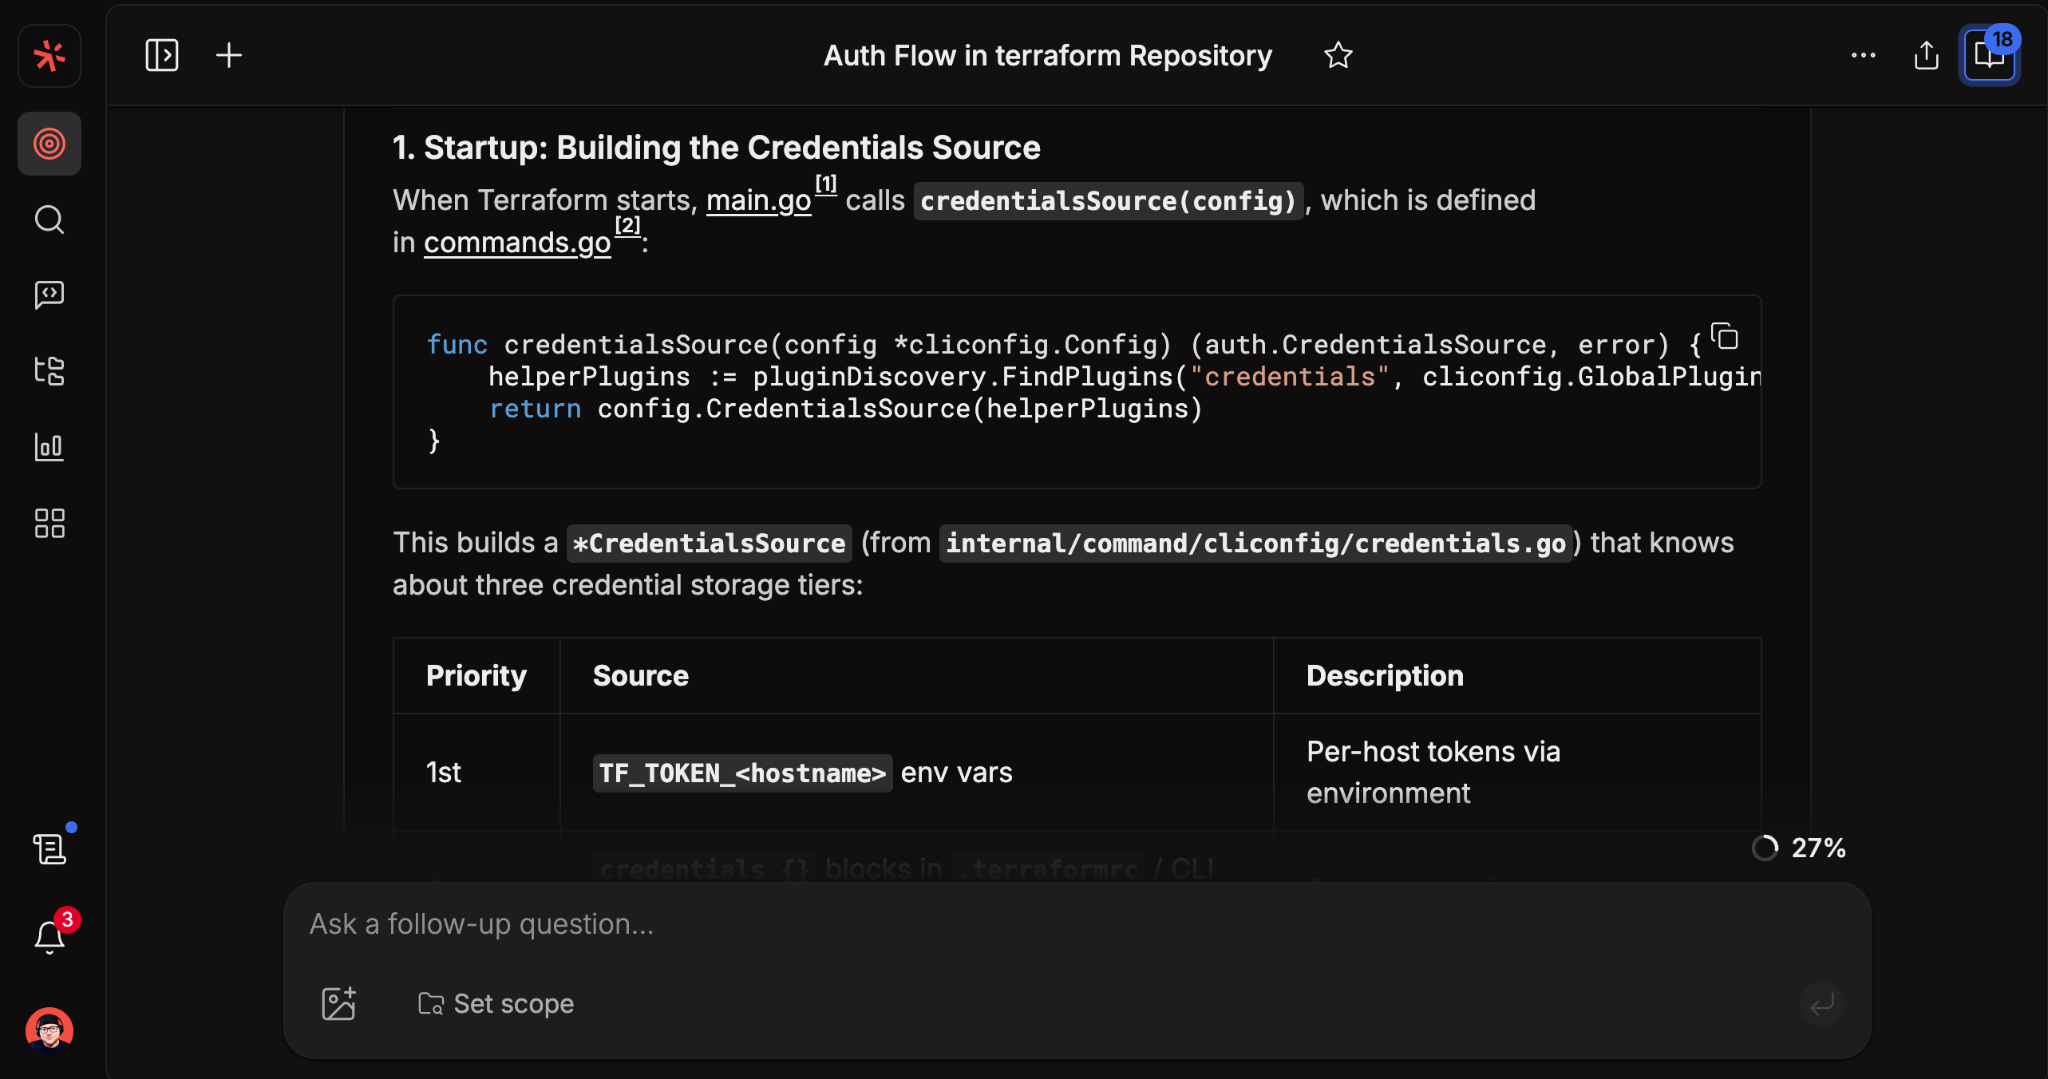
Task: Open the scroll/changelog icon with blue dot
Action: (x=49, y=849)
